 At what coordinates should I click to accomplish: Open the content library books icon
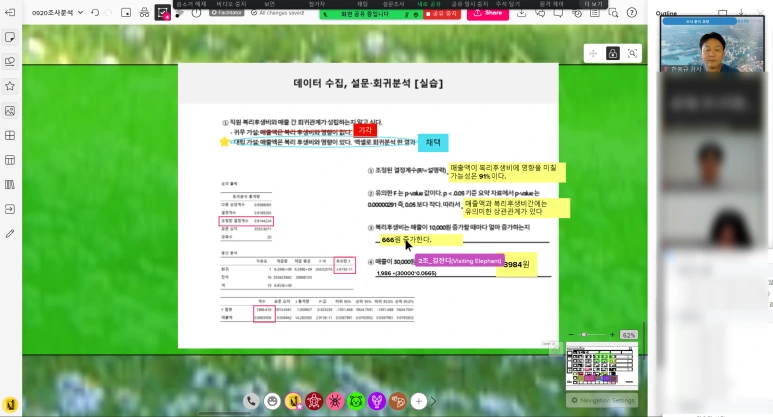pyautogui.click(x=9, y=185)
